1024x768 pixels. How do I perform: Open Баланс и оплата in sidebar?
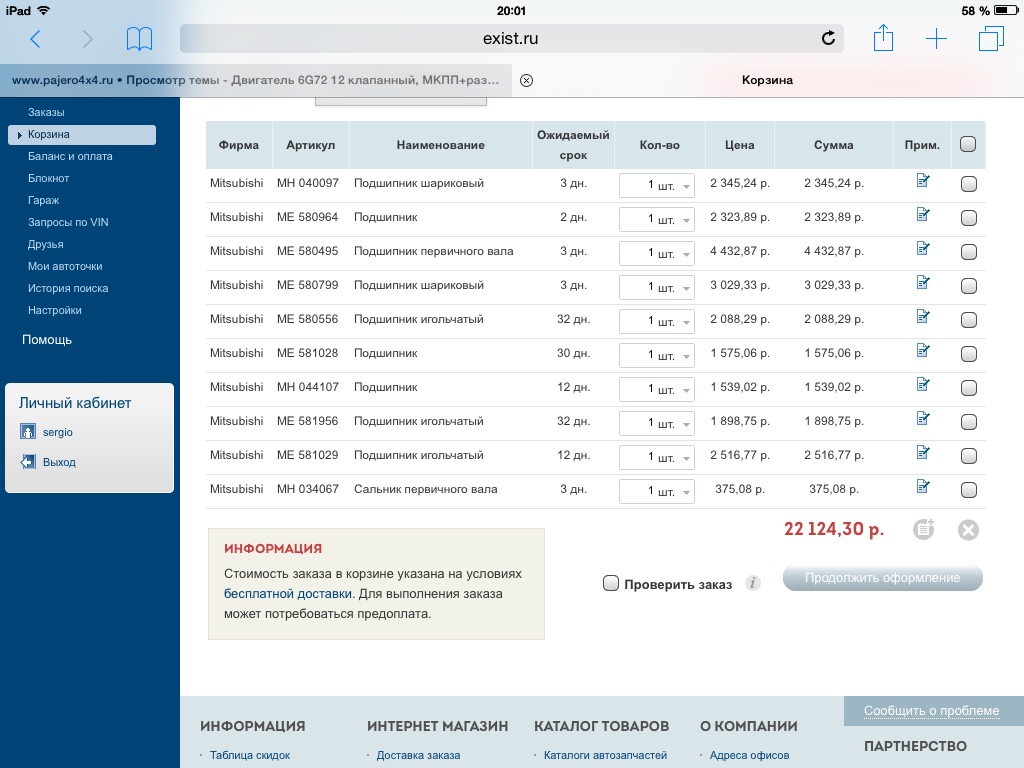[x=70, y=156]
